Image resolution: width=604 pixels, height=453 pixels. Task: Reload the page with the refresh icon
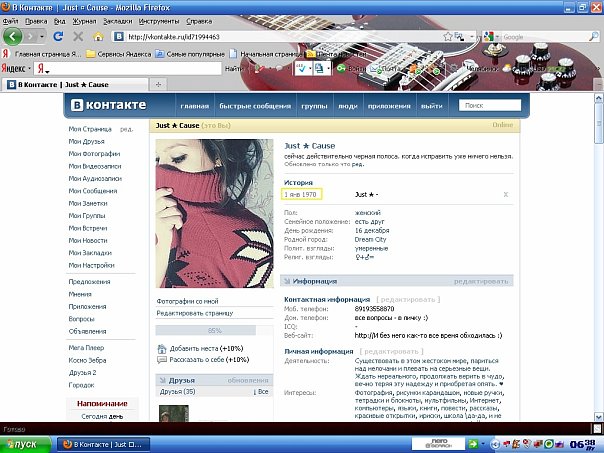58,37
